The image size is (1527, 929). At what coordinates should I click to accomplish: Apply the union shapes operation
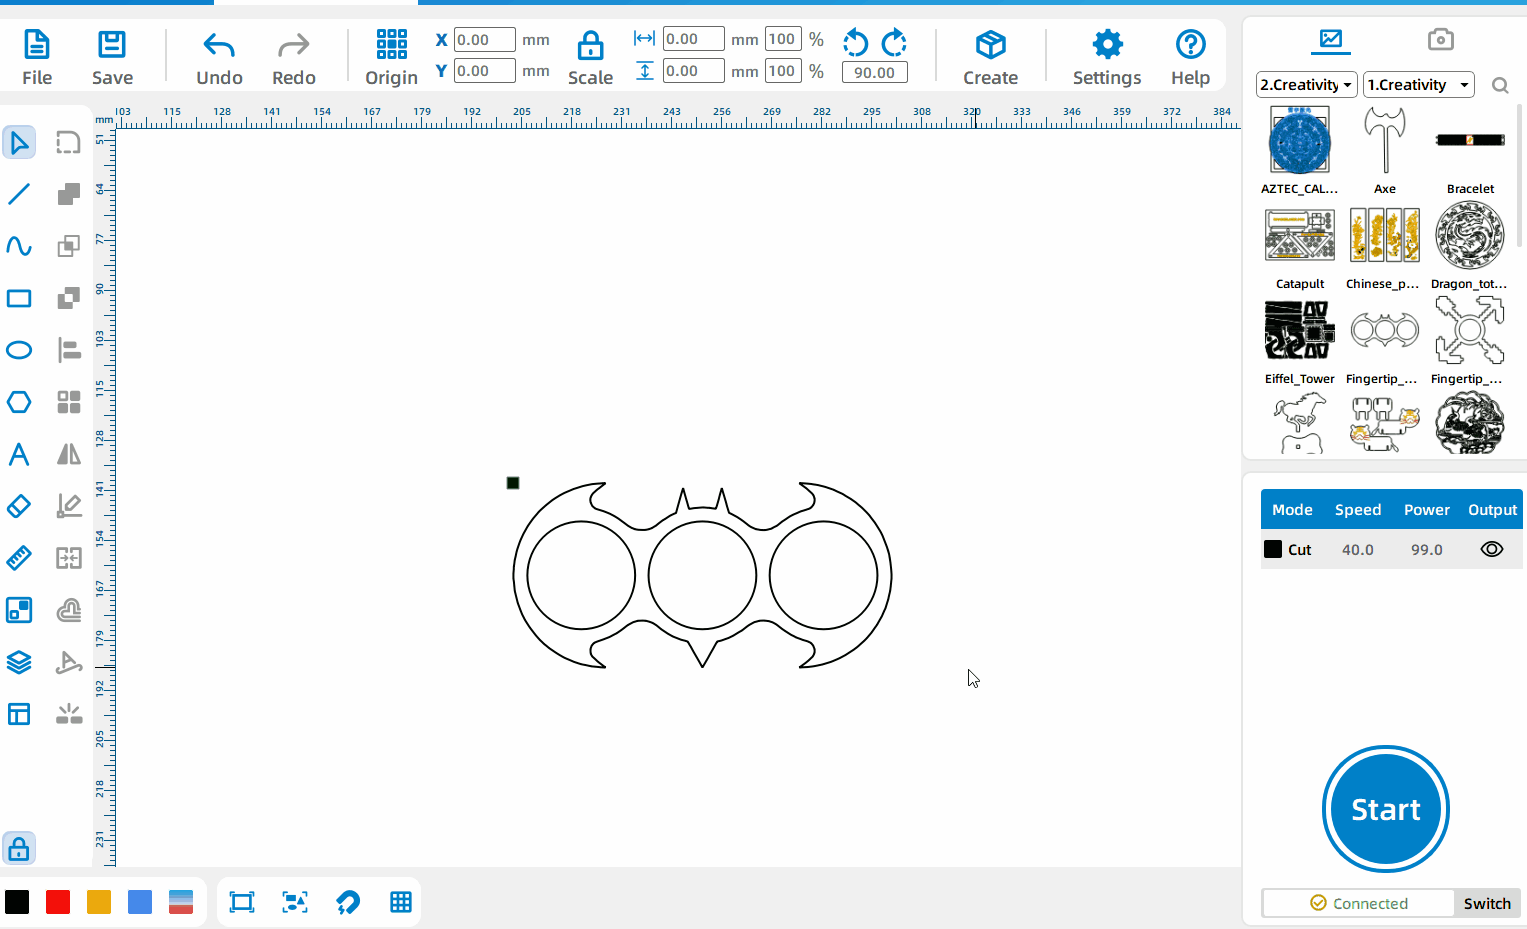pos(68,194)
